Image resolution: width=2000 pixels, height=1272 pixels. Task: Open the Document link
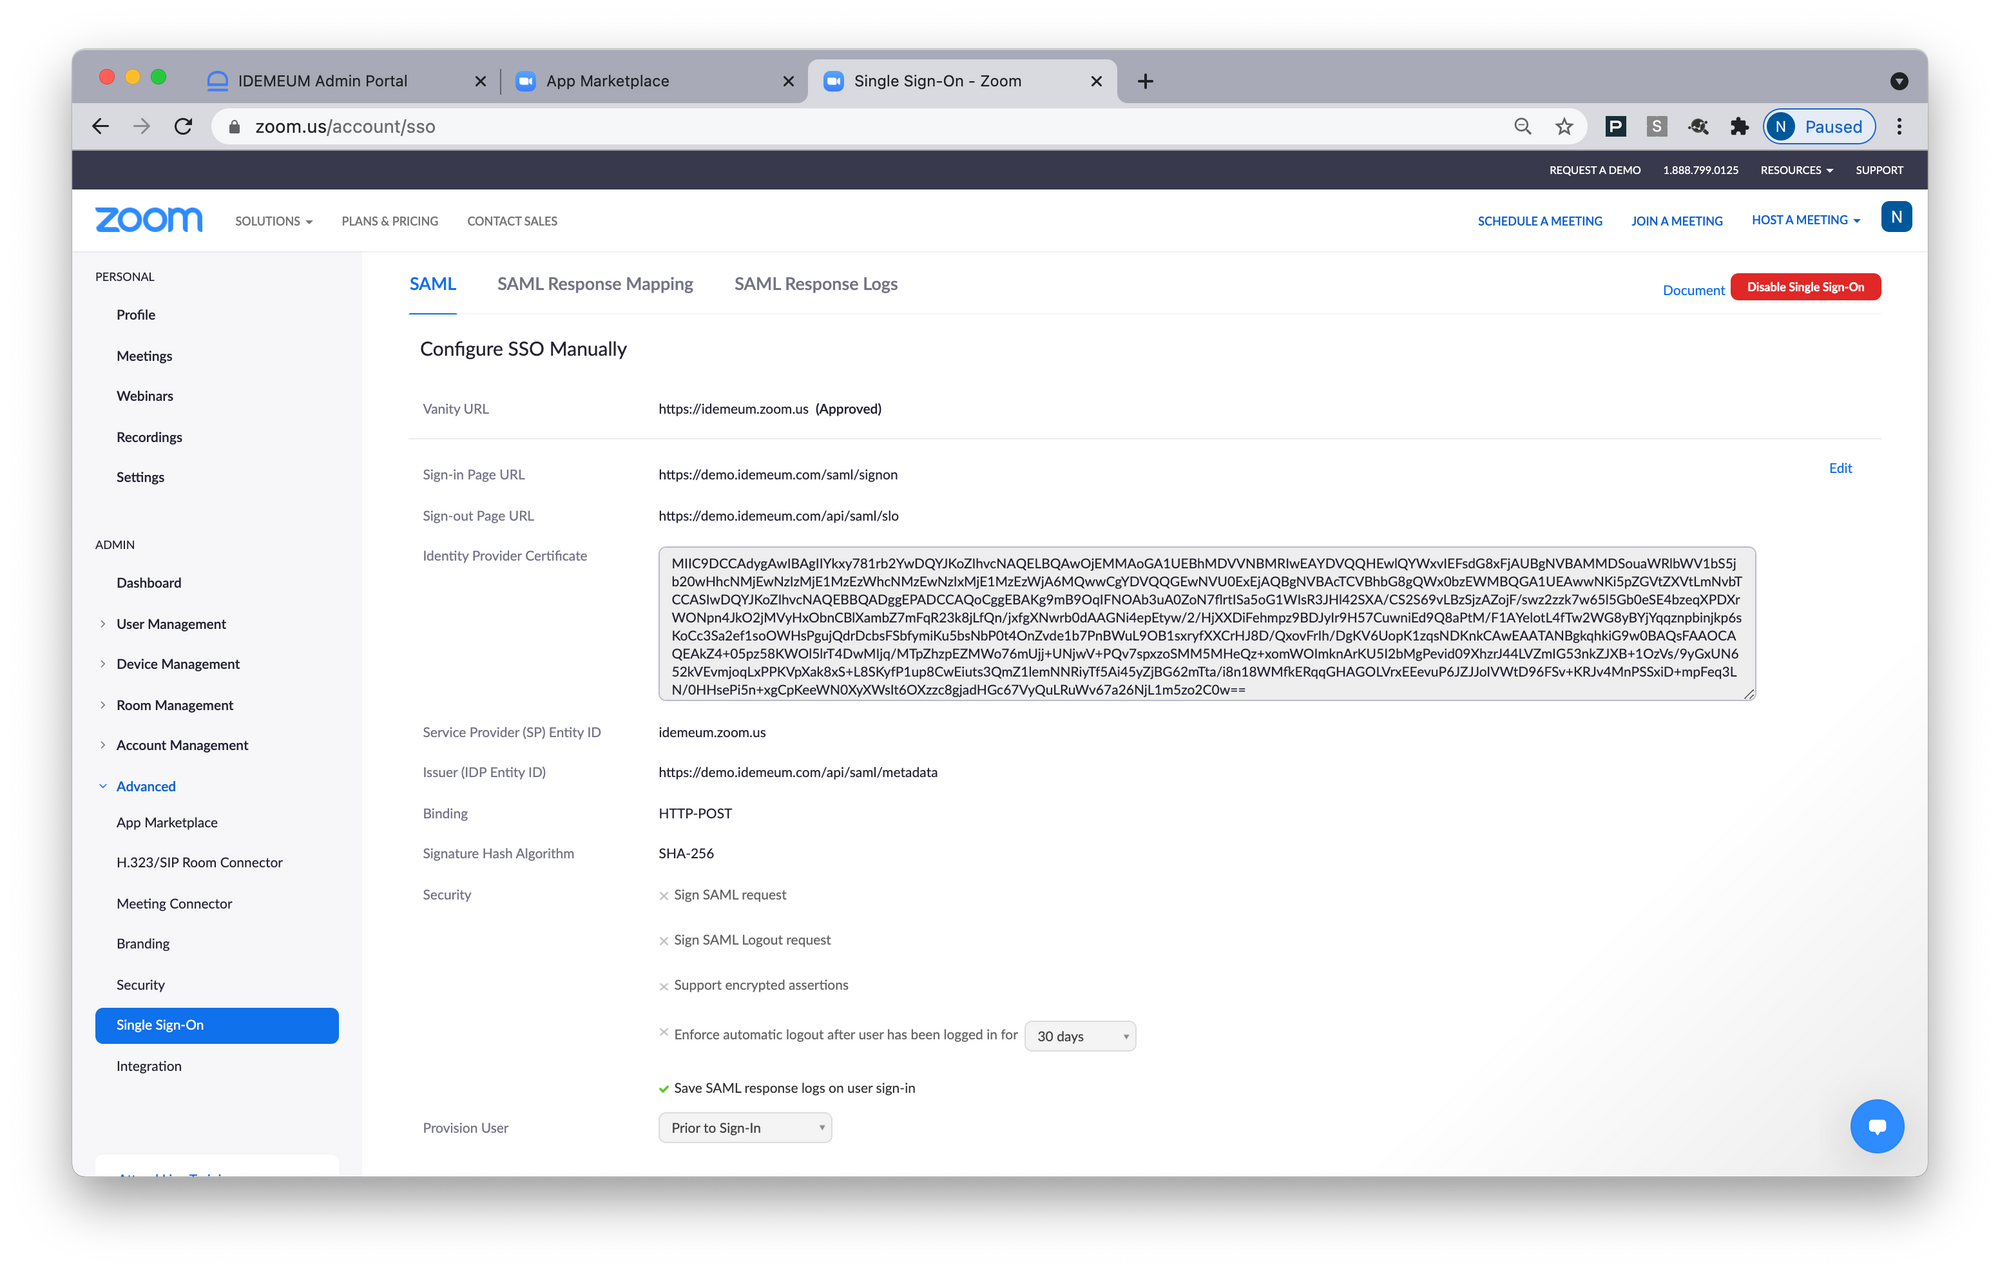[1693, 290]
